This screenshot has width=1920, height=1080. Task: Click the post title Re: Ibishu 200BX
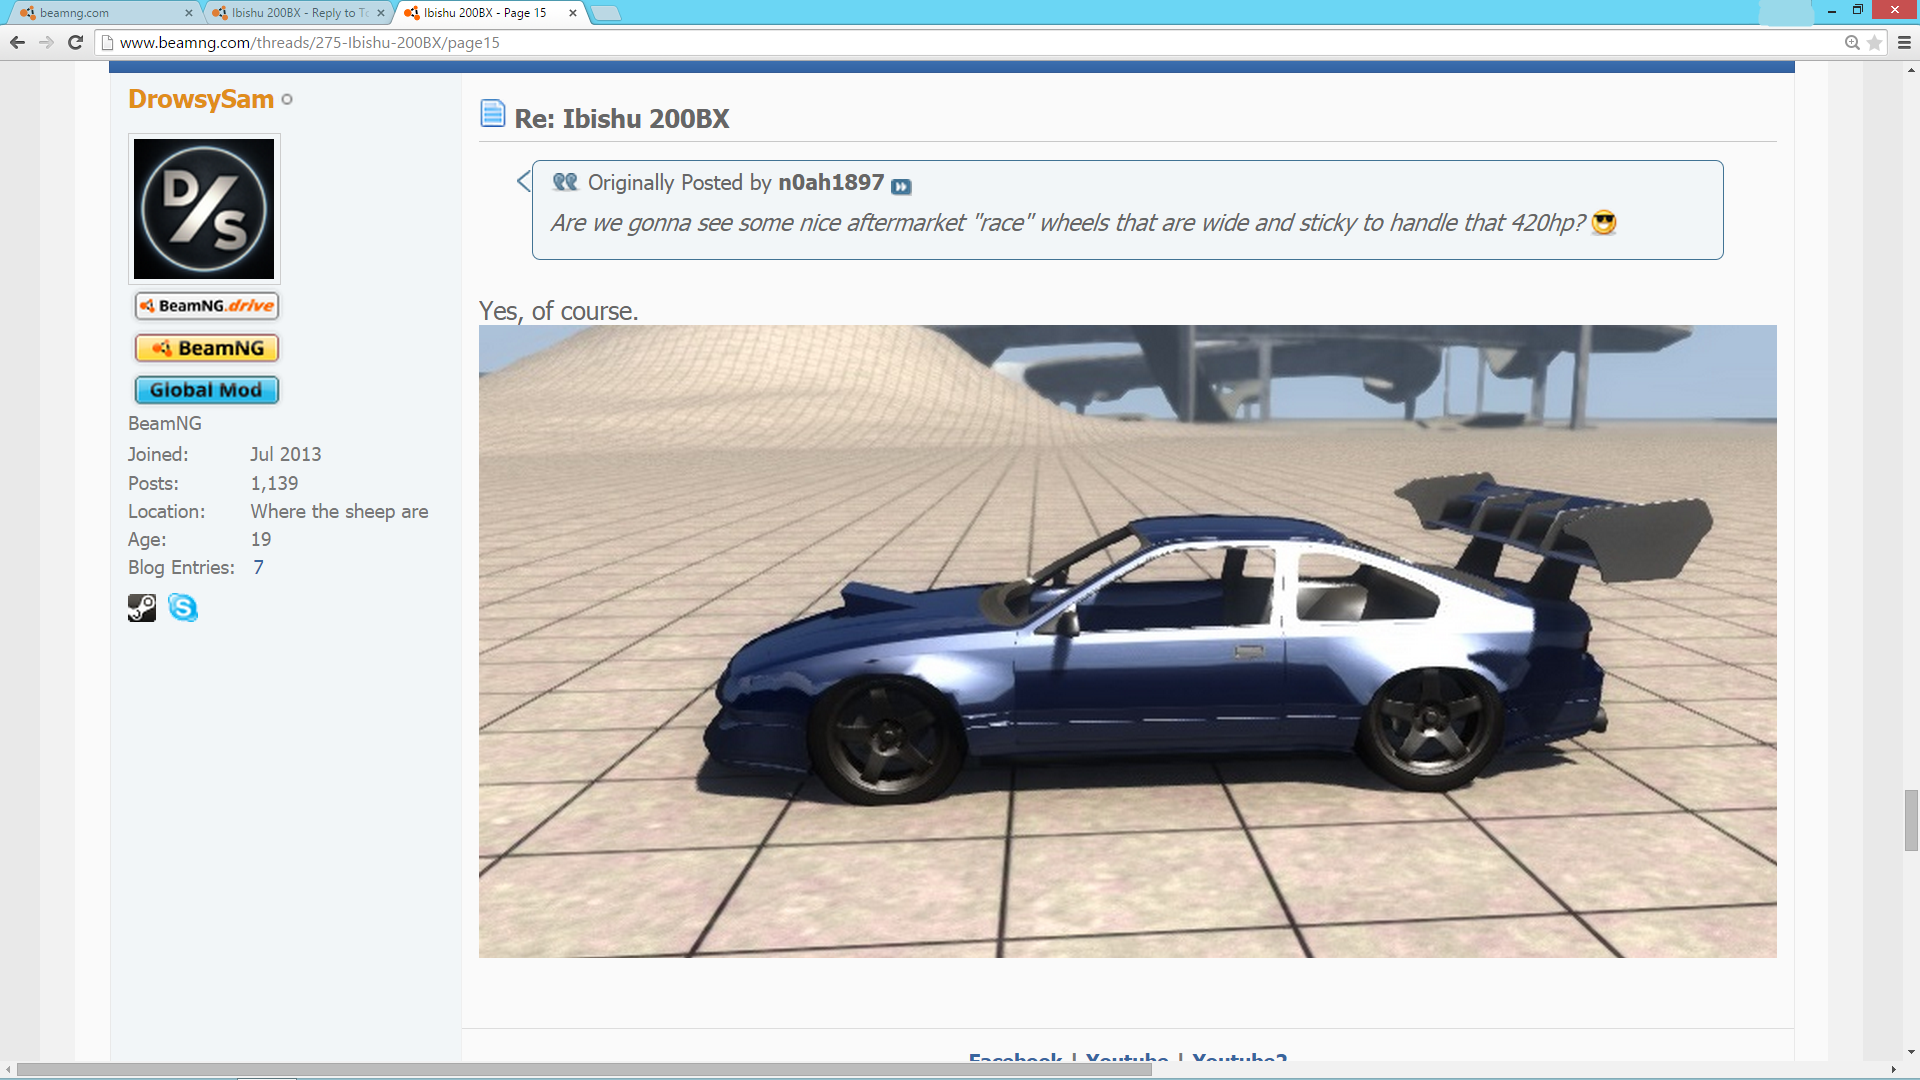click(621, 118)
